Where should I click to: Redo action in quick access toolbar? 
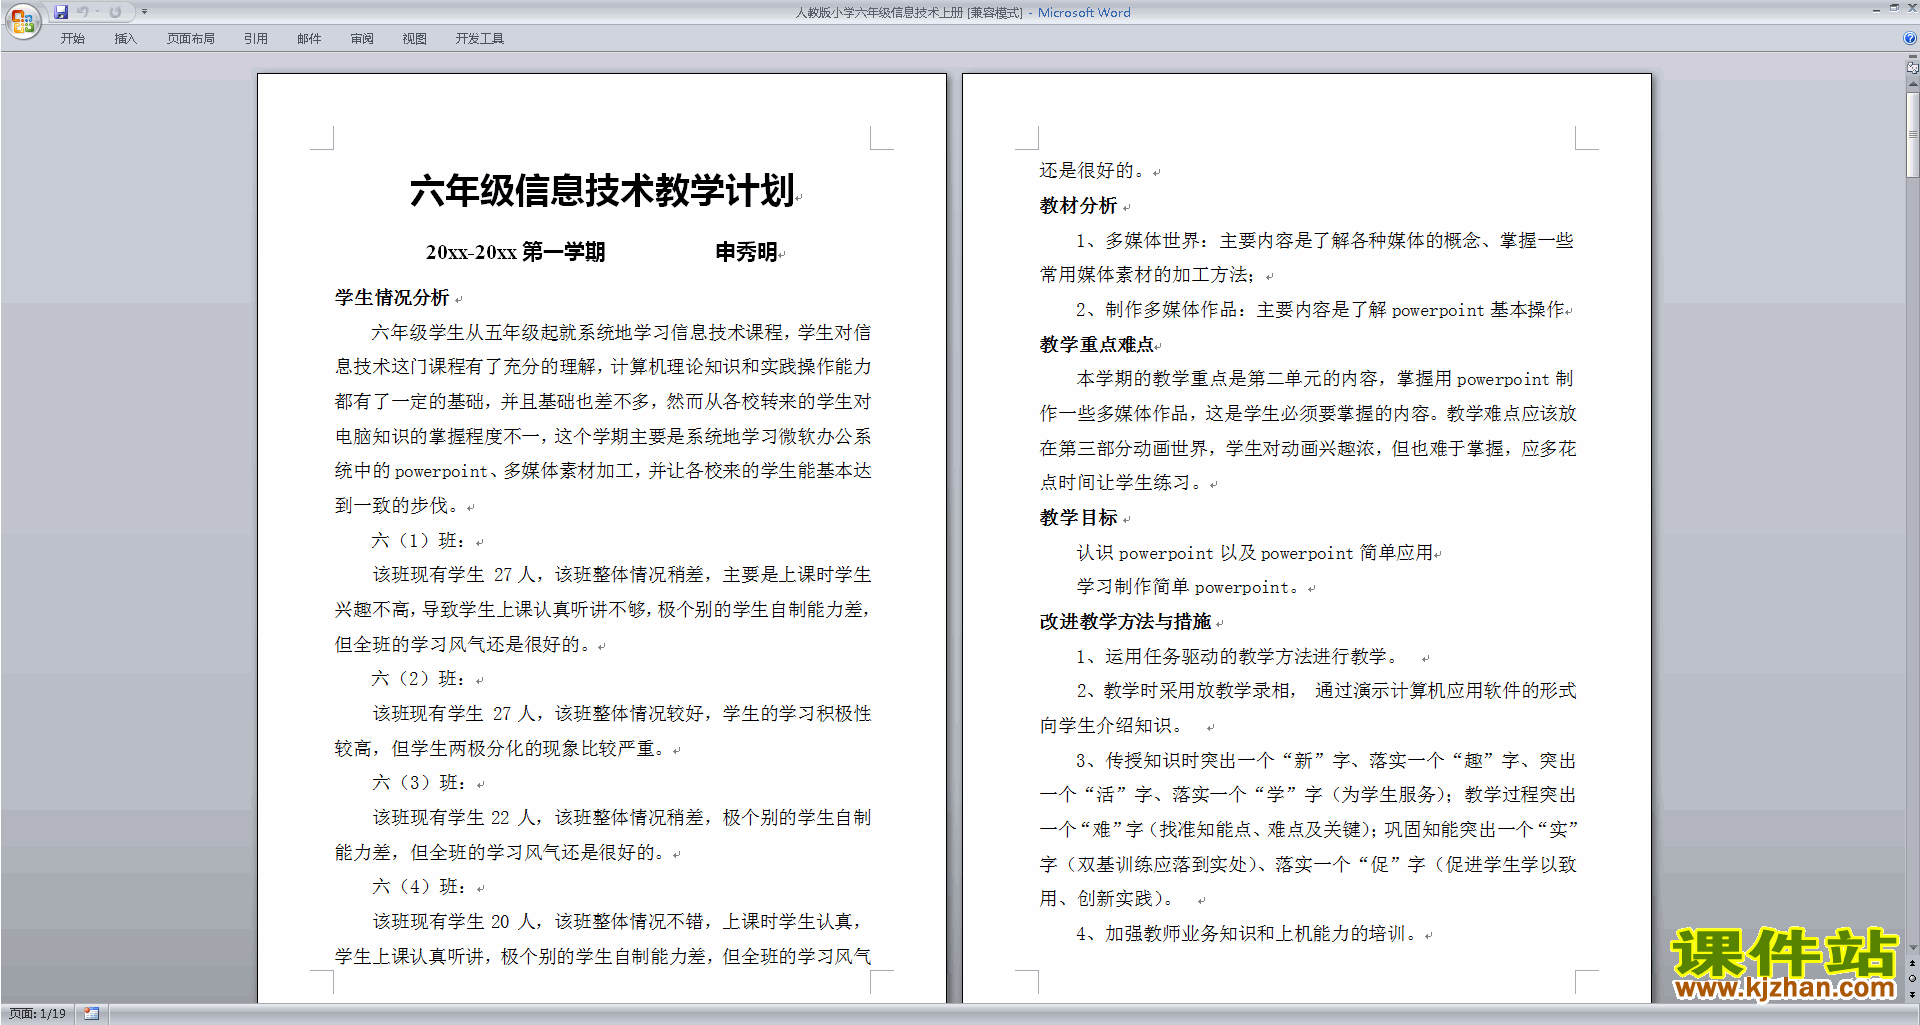pyautogui.click(x=116, y=12)
